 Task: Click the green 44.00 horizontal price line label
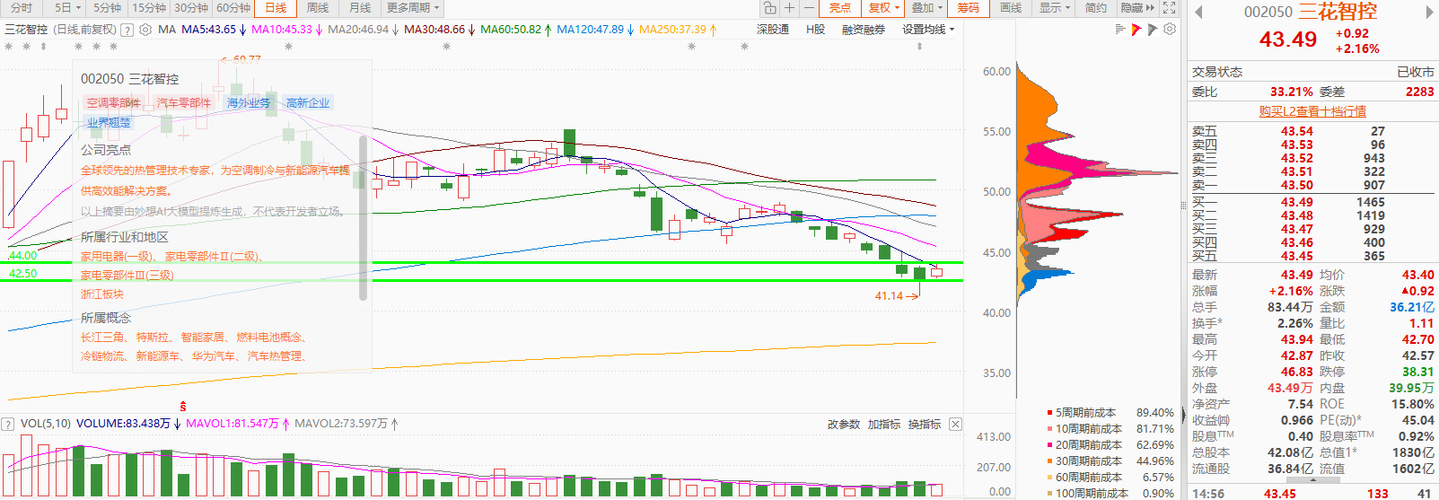tap(23, 256)
